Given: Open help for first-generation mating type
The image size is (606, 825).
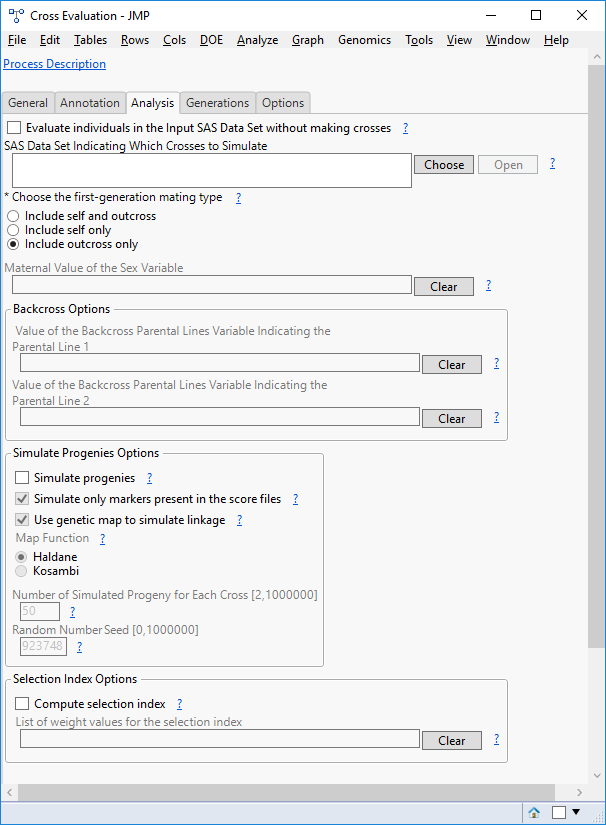Looking at the screenshot, I should [238, 198].
